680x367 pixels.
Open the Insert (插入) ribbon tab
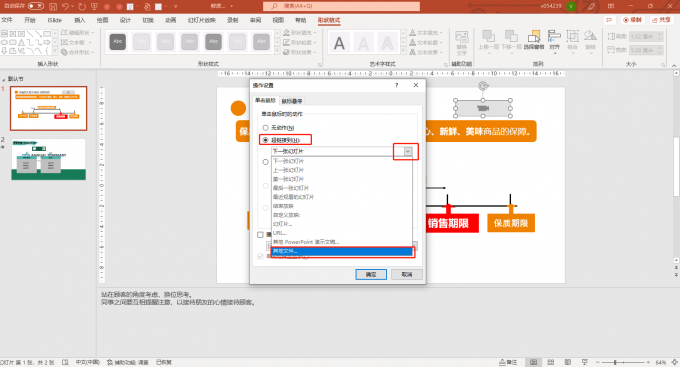80,20
